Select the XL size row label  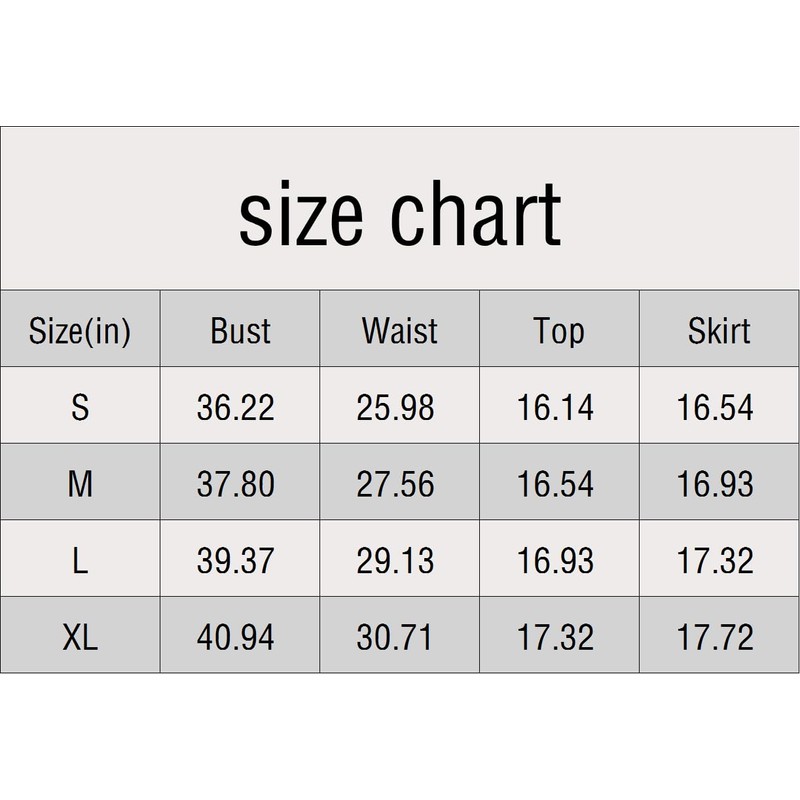[80, 637]
